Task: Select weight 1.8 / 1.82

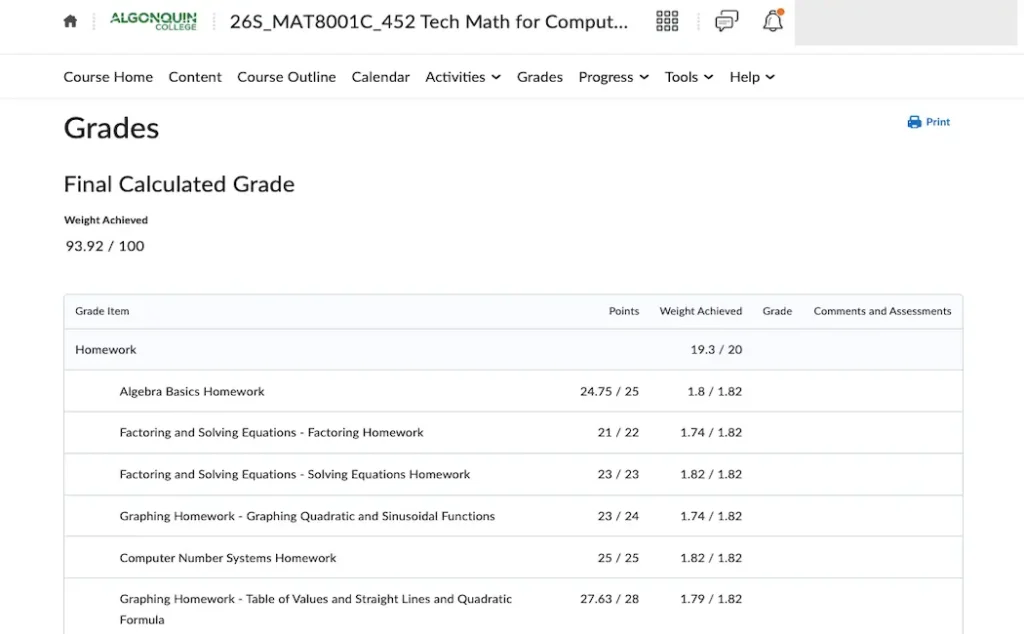Action: coord(714,392)
